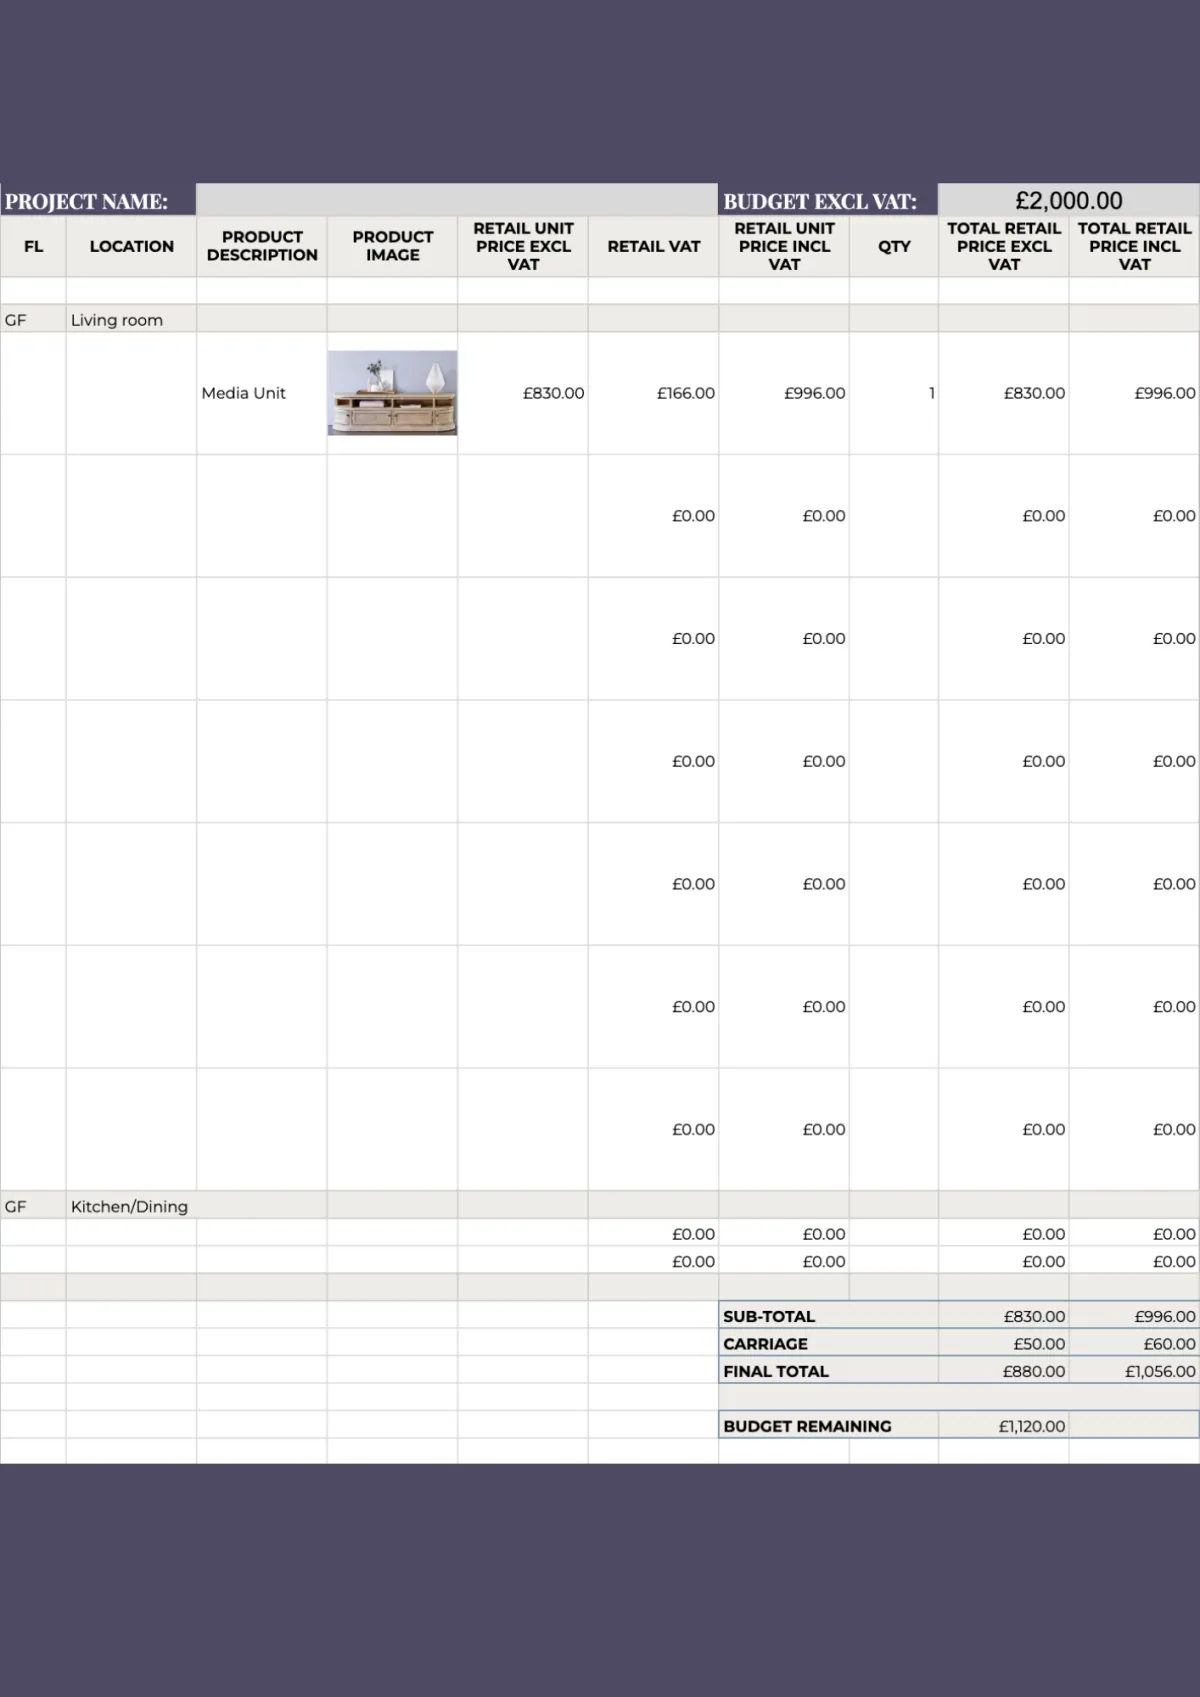
Task: Click the GF cell beside Living room
Action: [x=33, y=319]
